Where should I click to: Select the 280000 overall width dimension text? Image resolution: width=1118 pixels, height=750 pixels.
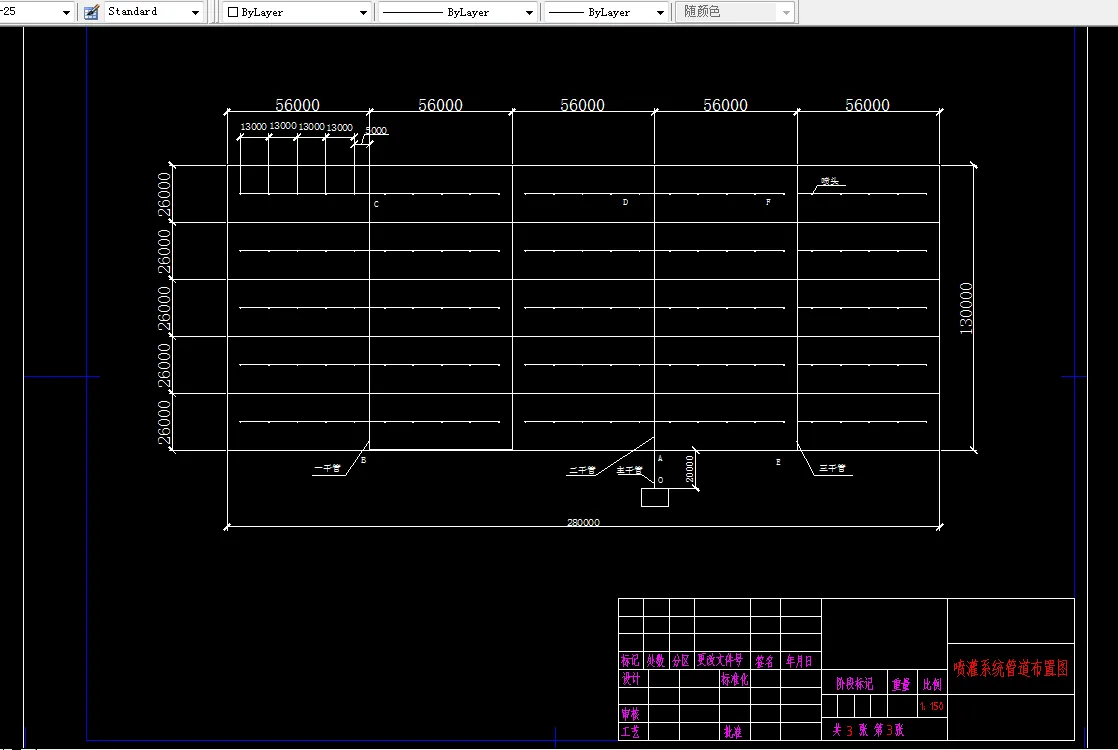click(583, 523)
